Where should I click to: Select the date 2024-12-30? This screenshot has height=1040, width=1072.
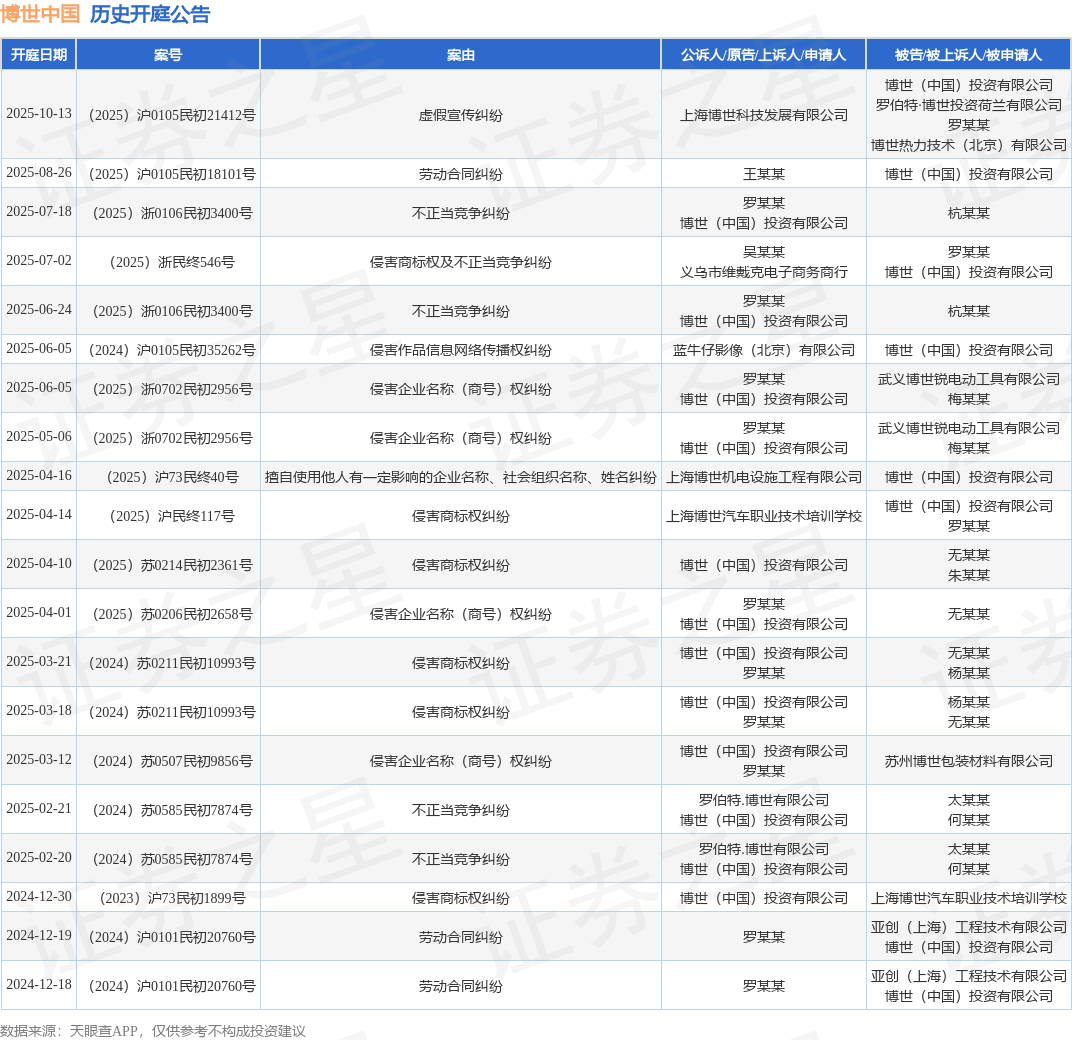39,896
